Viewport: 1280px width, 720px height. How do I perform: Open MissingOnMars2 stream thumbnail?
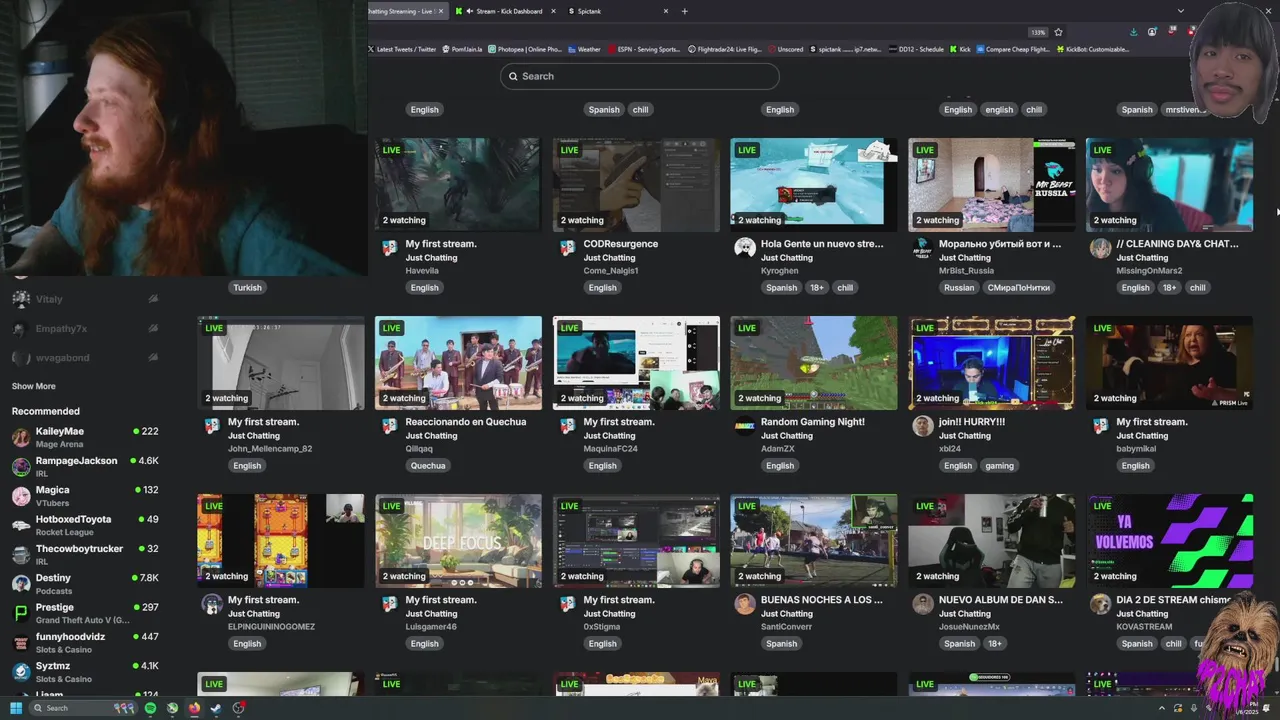[x=1169, y=185]
